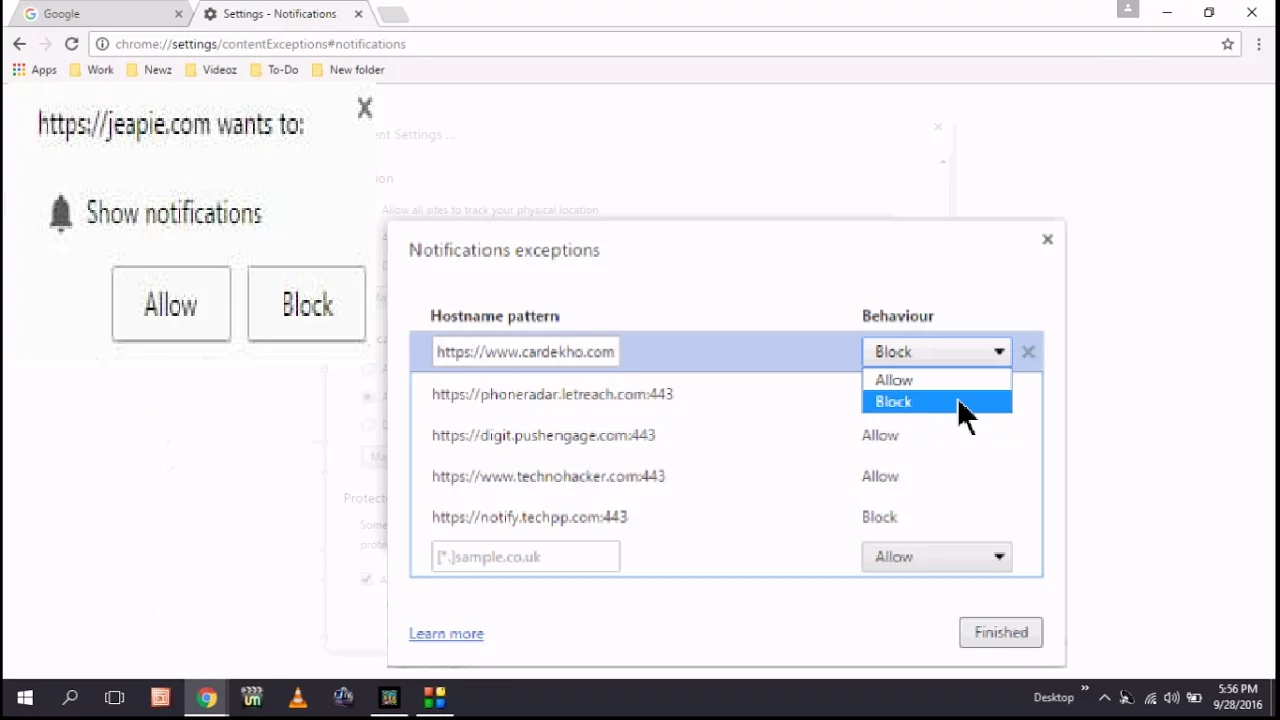Select the phoneradar.letreach.com:443 row
Image resolution: width=1280 pixels, height=720 pixels.
tap(726, 394)
